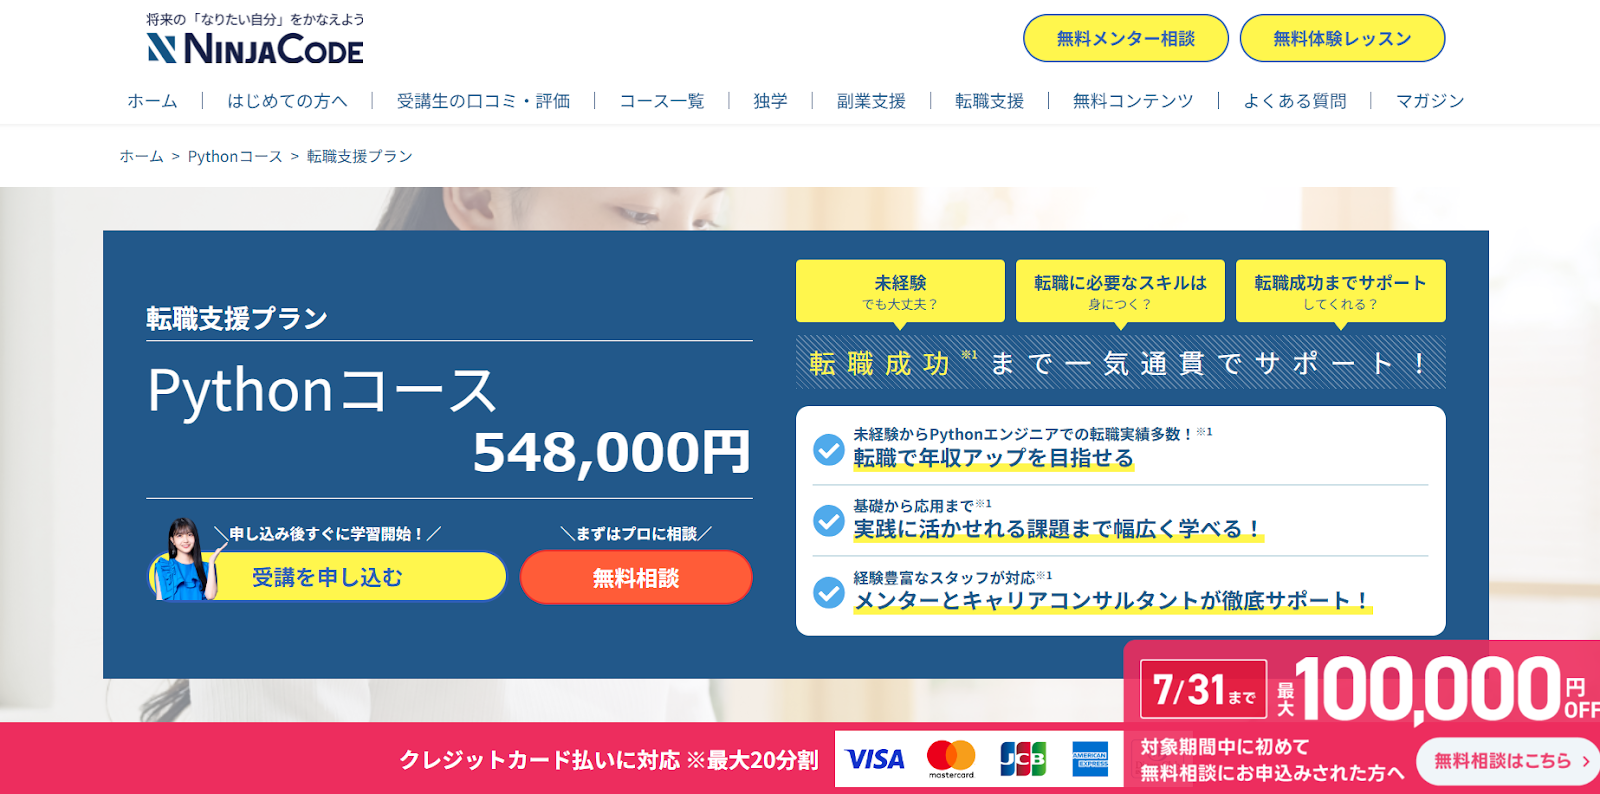Click the checkmark icon beside メンターとキャリアコンサルタント
1600x794 pixels.
(829, 593)
